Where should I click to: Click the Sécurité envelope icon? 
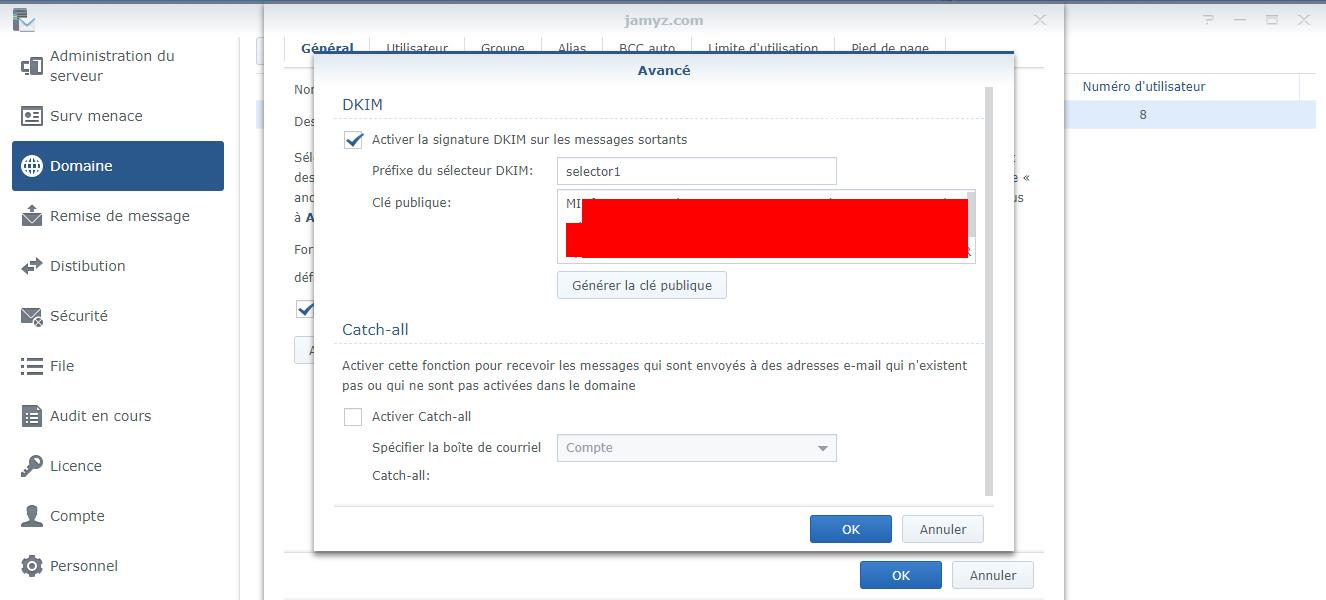pos(31,316)
